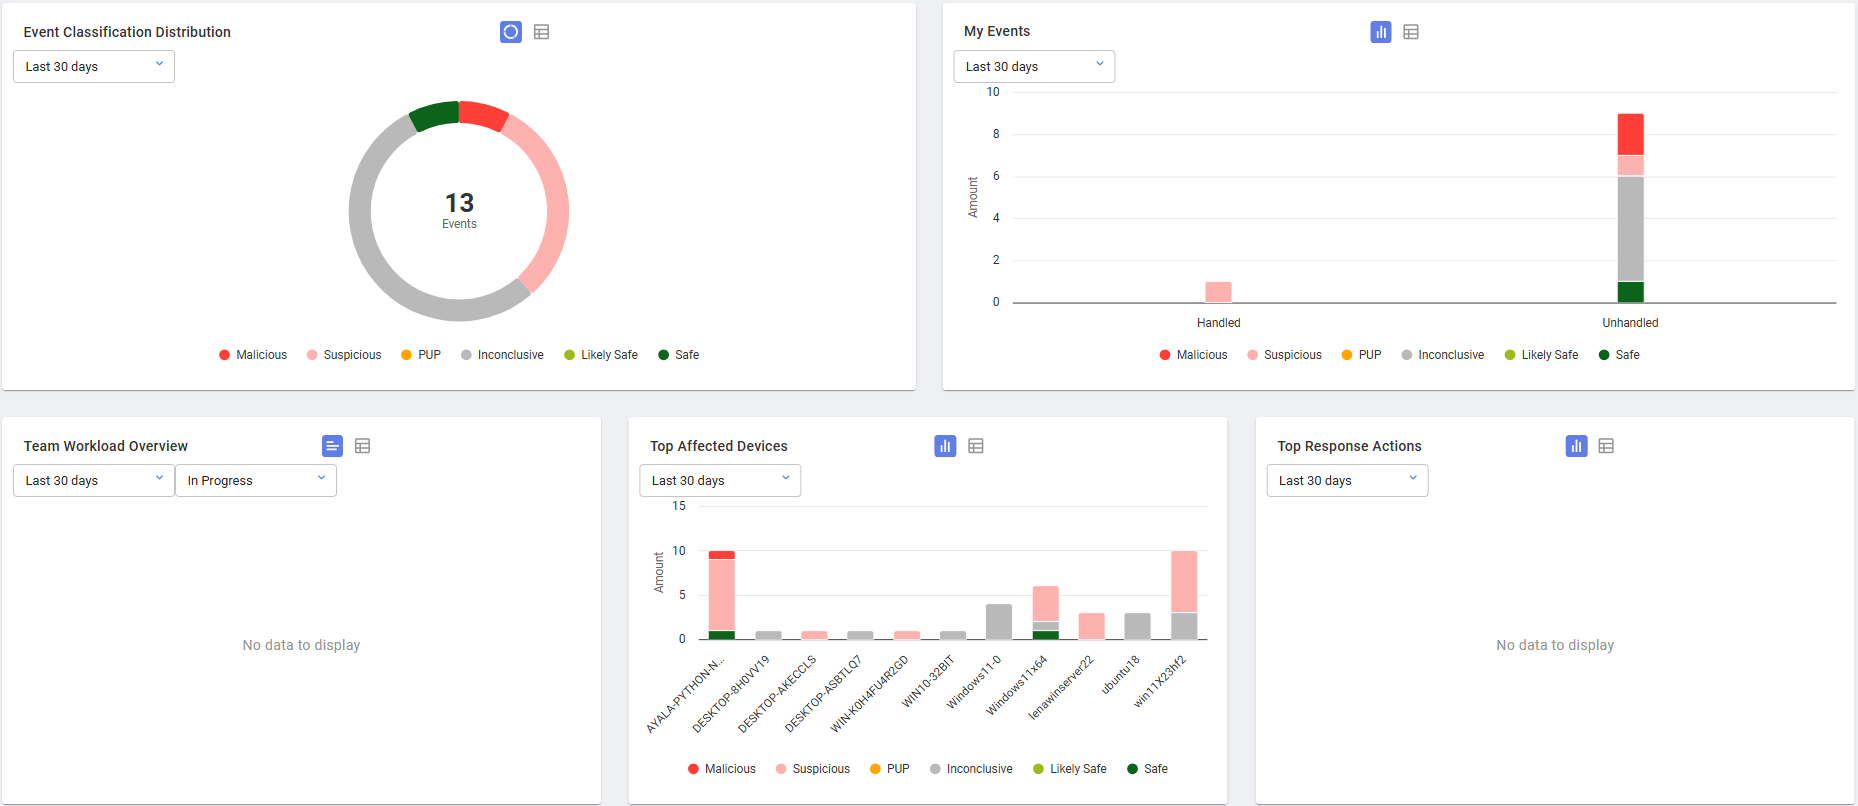Click the Safe green color dot in My Events
The image size is (1858, 806).
click(x=1604, y=355)
